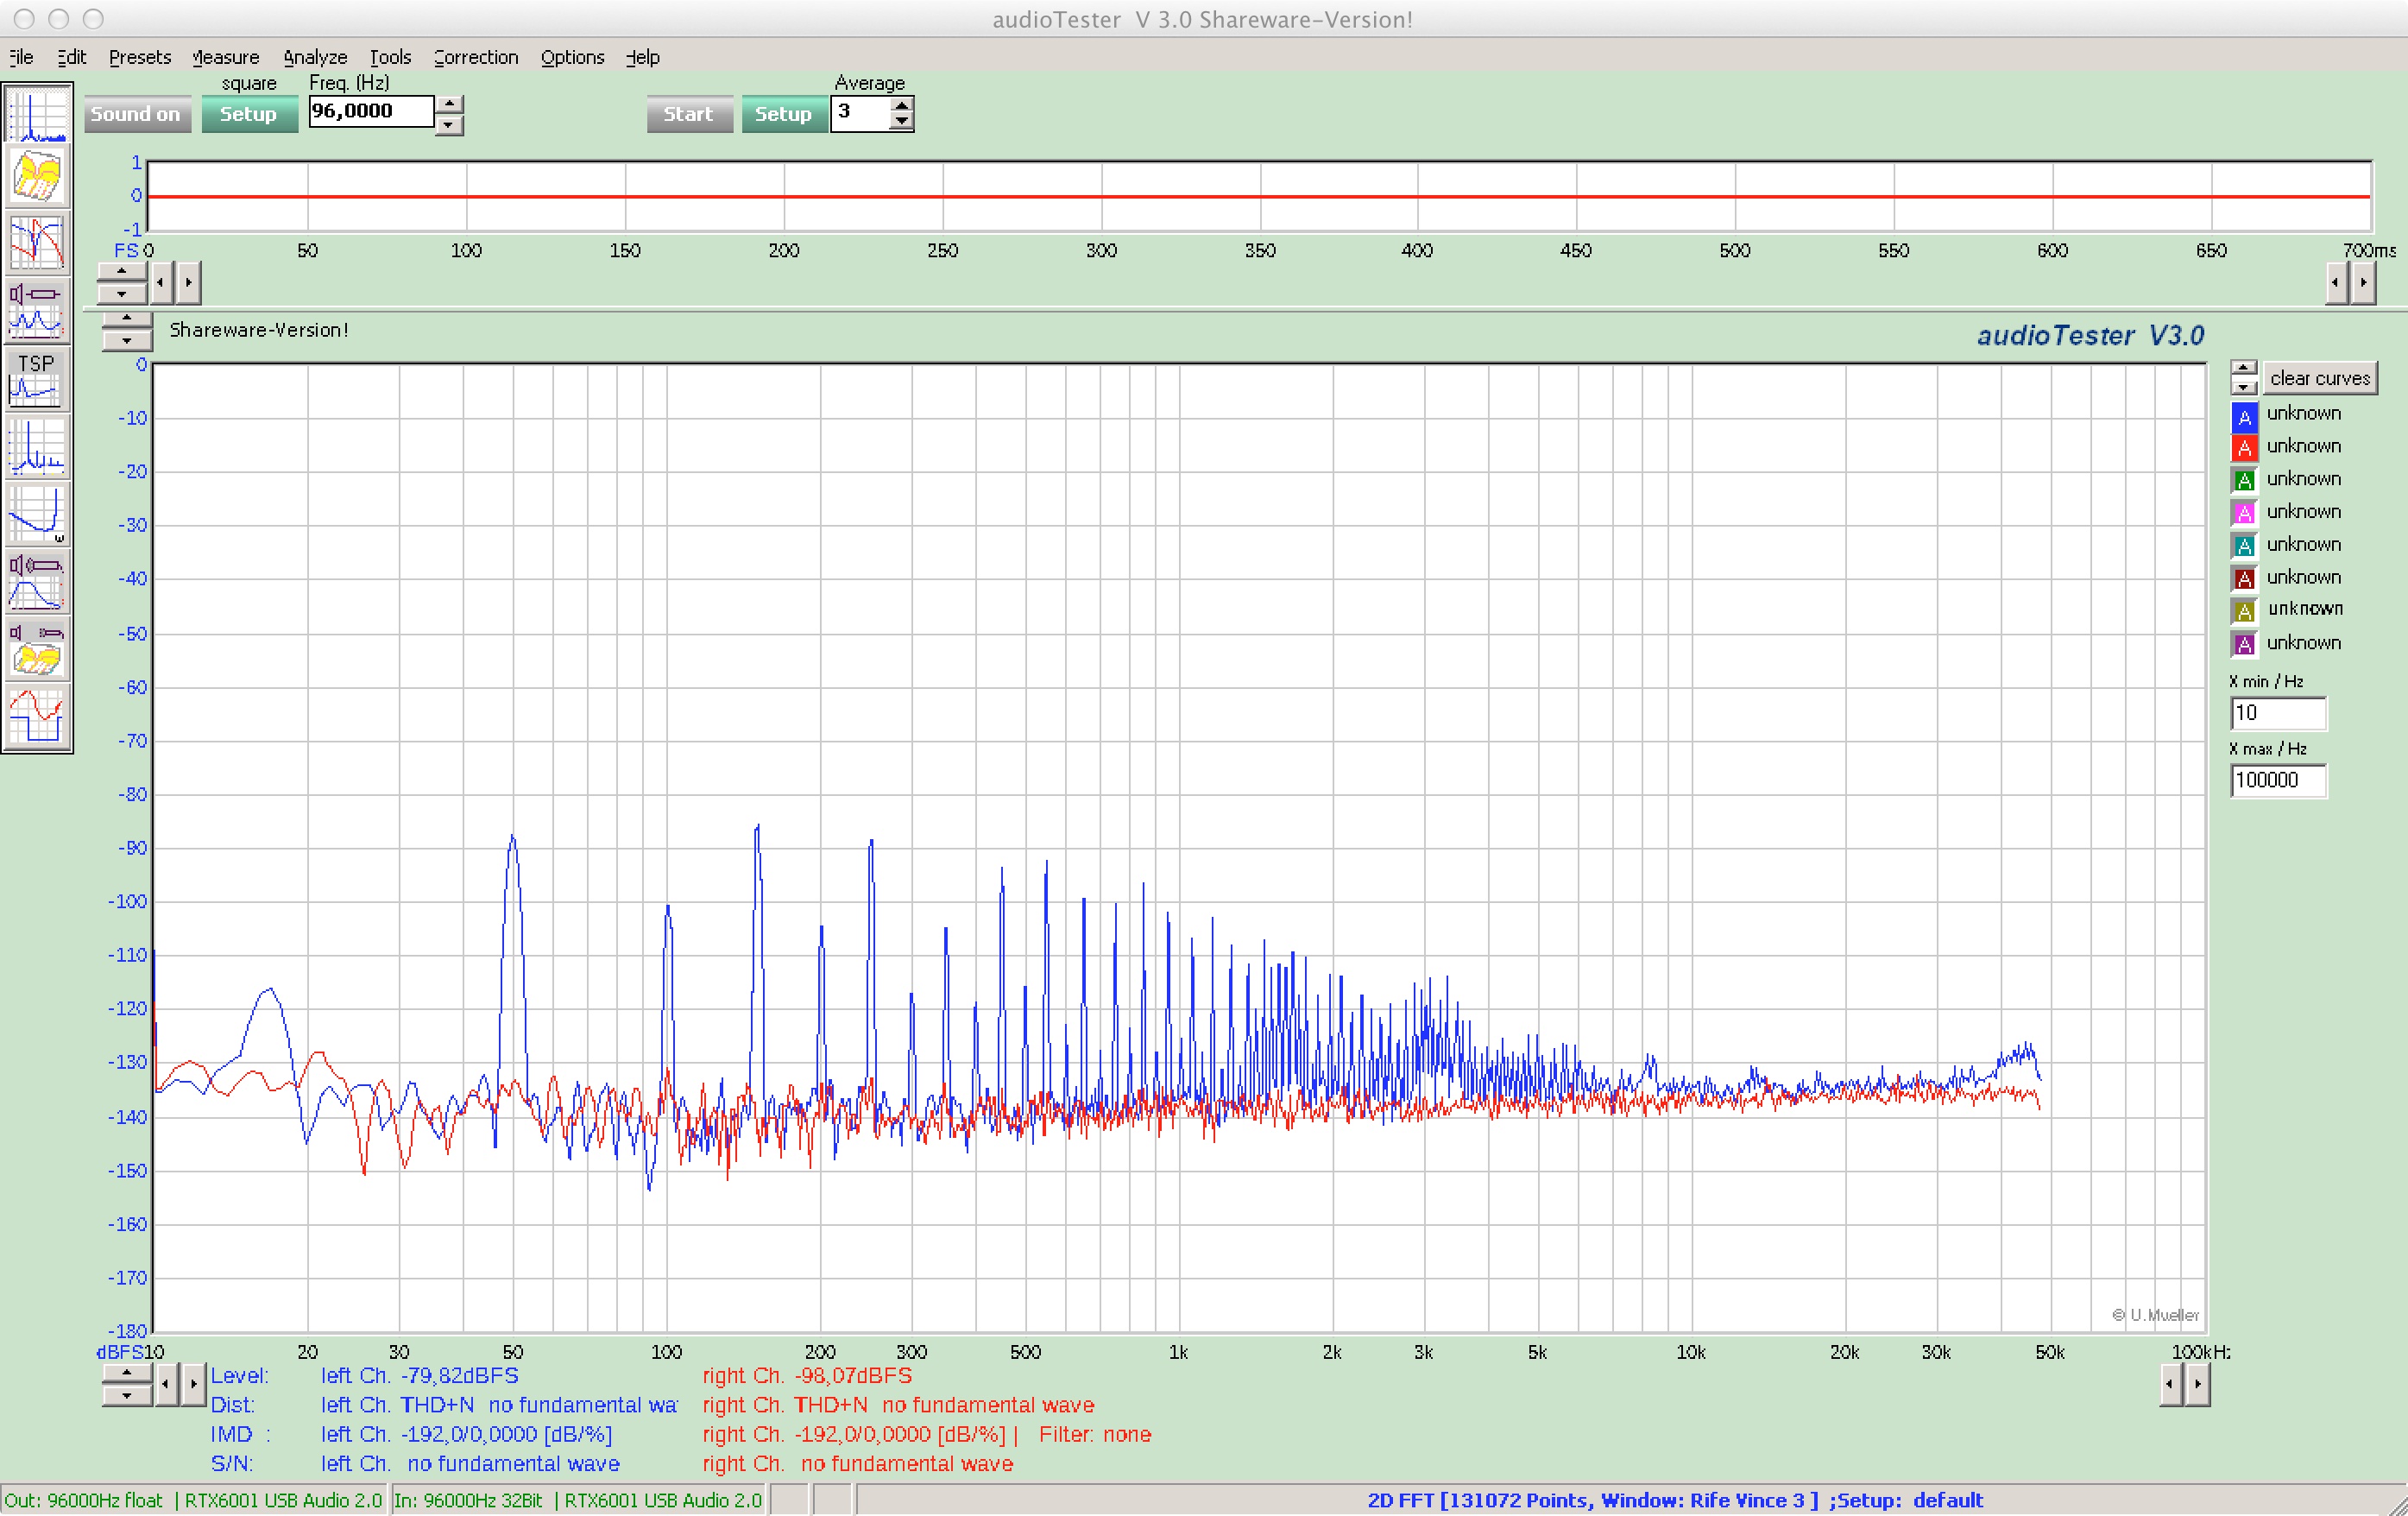The height and width of the screenshot is (1516, 2408).
Task: Select the green curve A marker
Action: (x=2244, y=481)
